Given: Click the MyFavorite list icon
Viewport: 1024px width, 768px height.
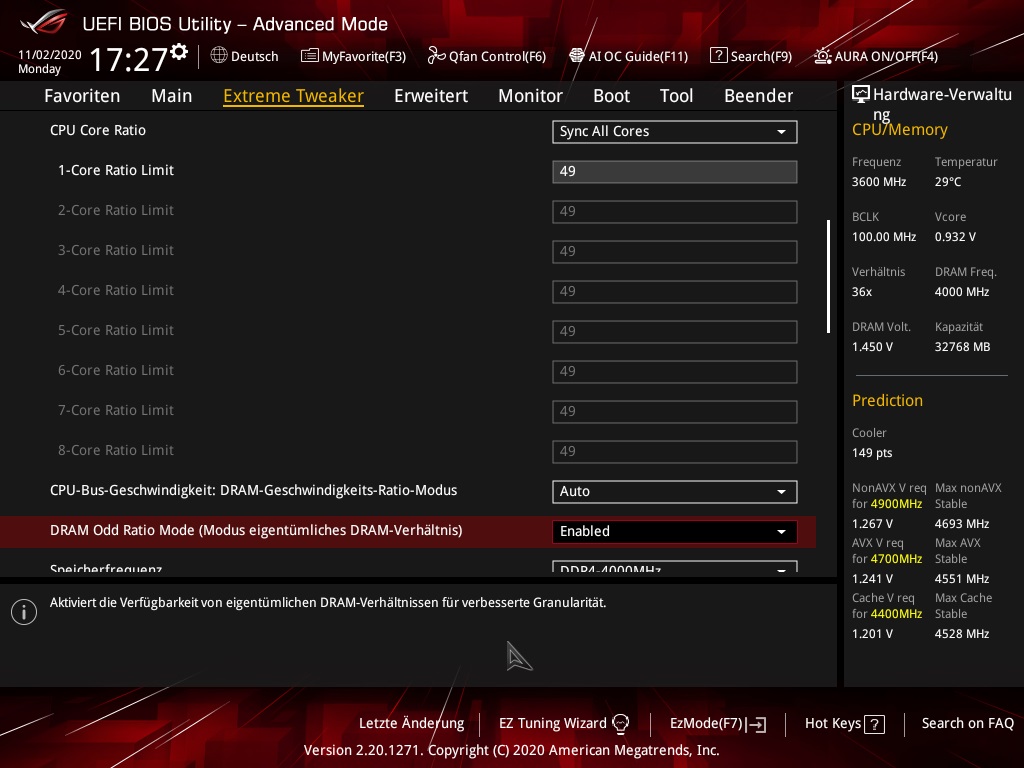Looking at the screenshot, I should 310,56.
